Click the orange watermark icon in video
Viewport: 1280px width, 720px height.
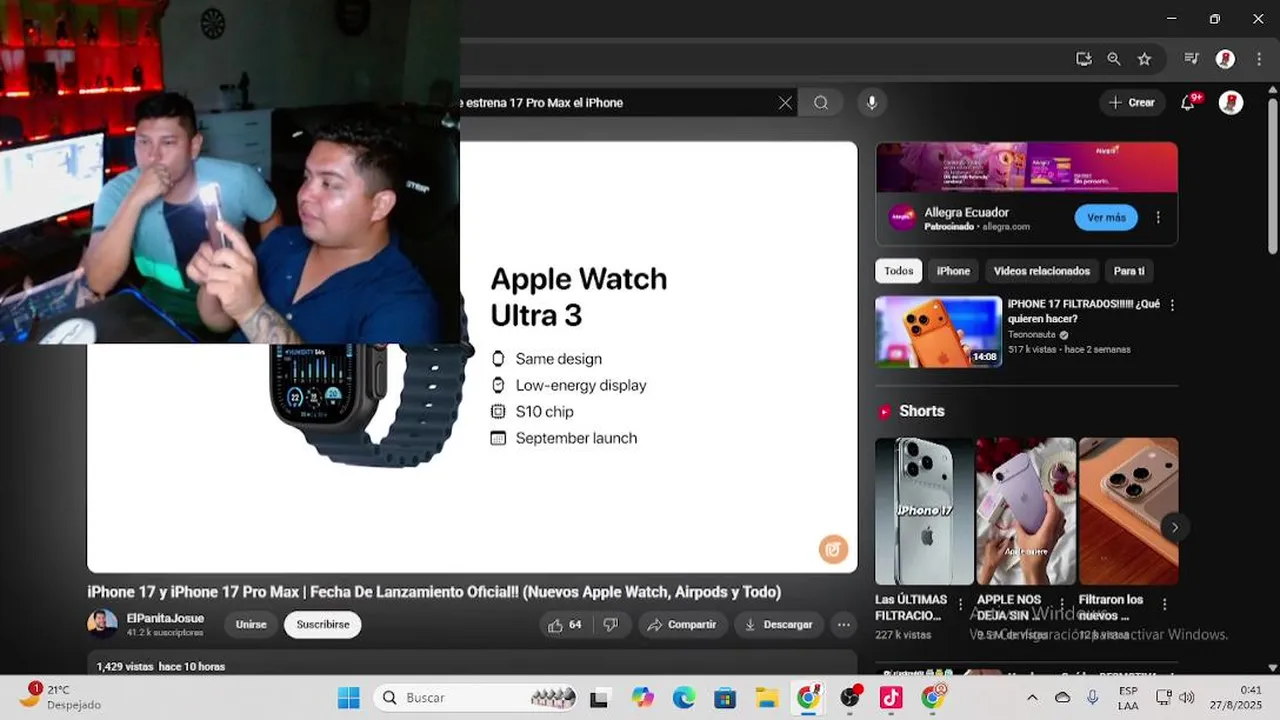[x=833, y=548]
